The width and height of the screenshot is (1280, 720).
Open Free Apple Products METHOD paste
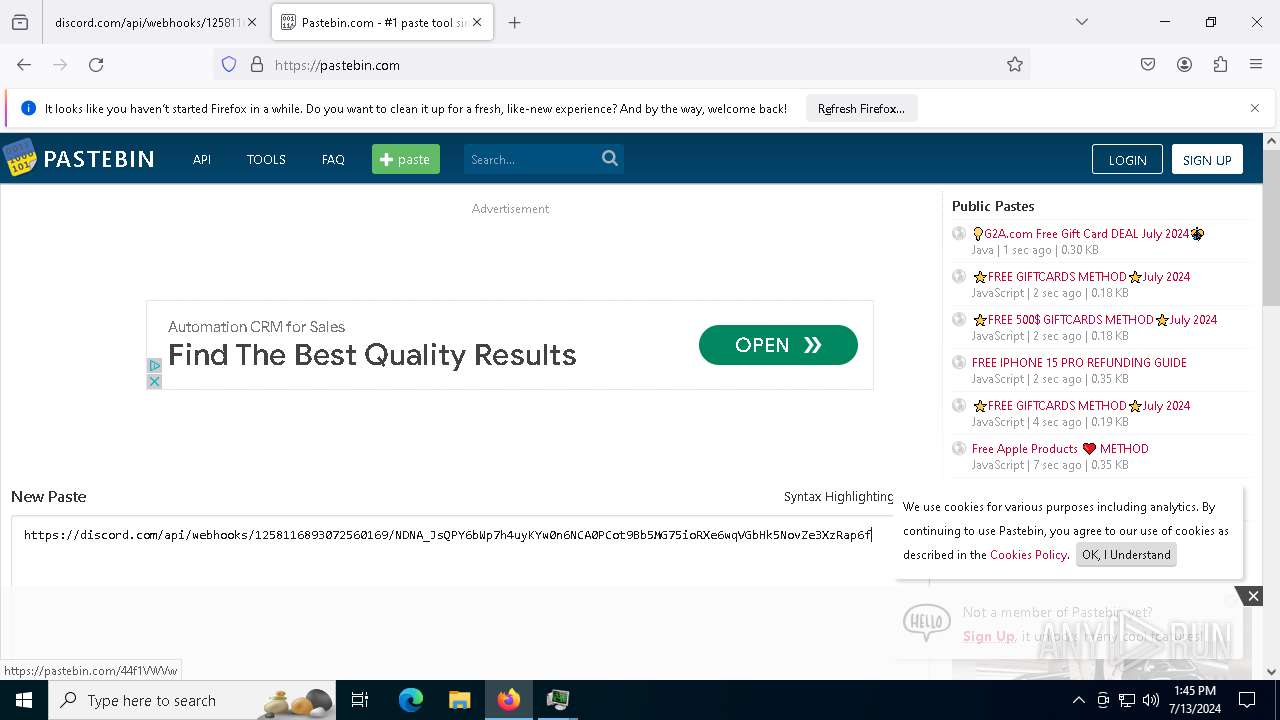(1060, 449)
